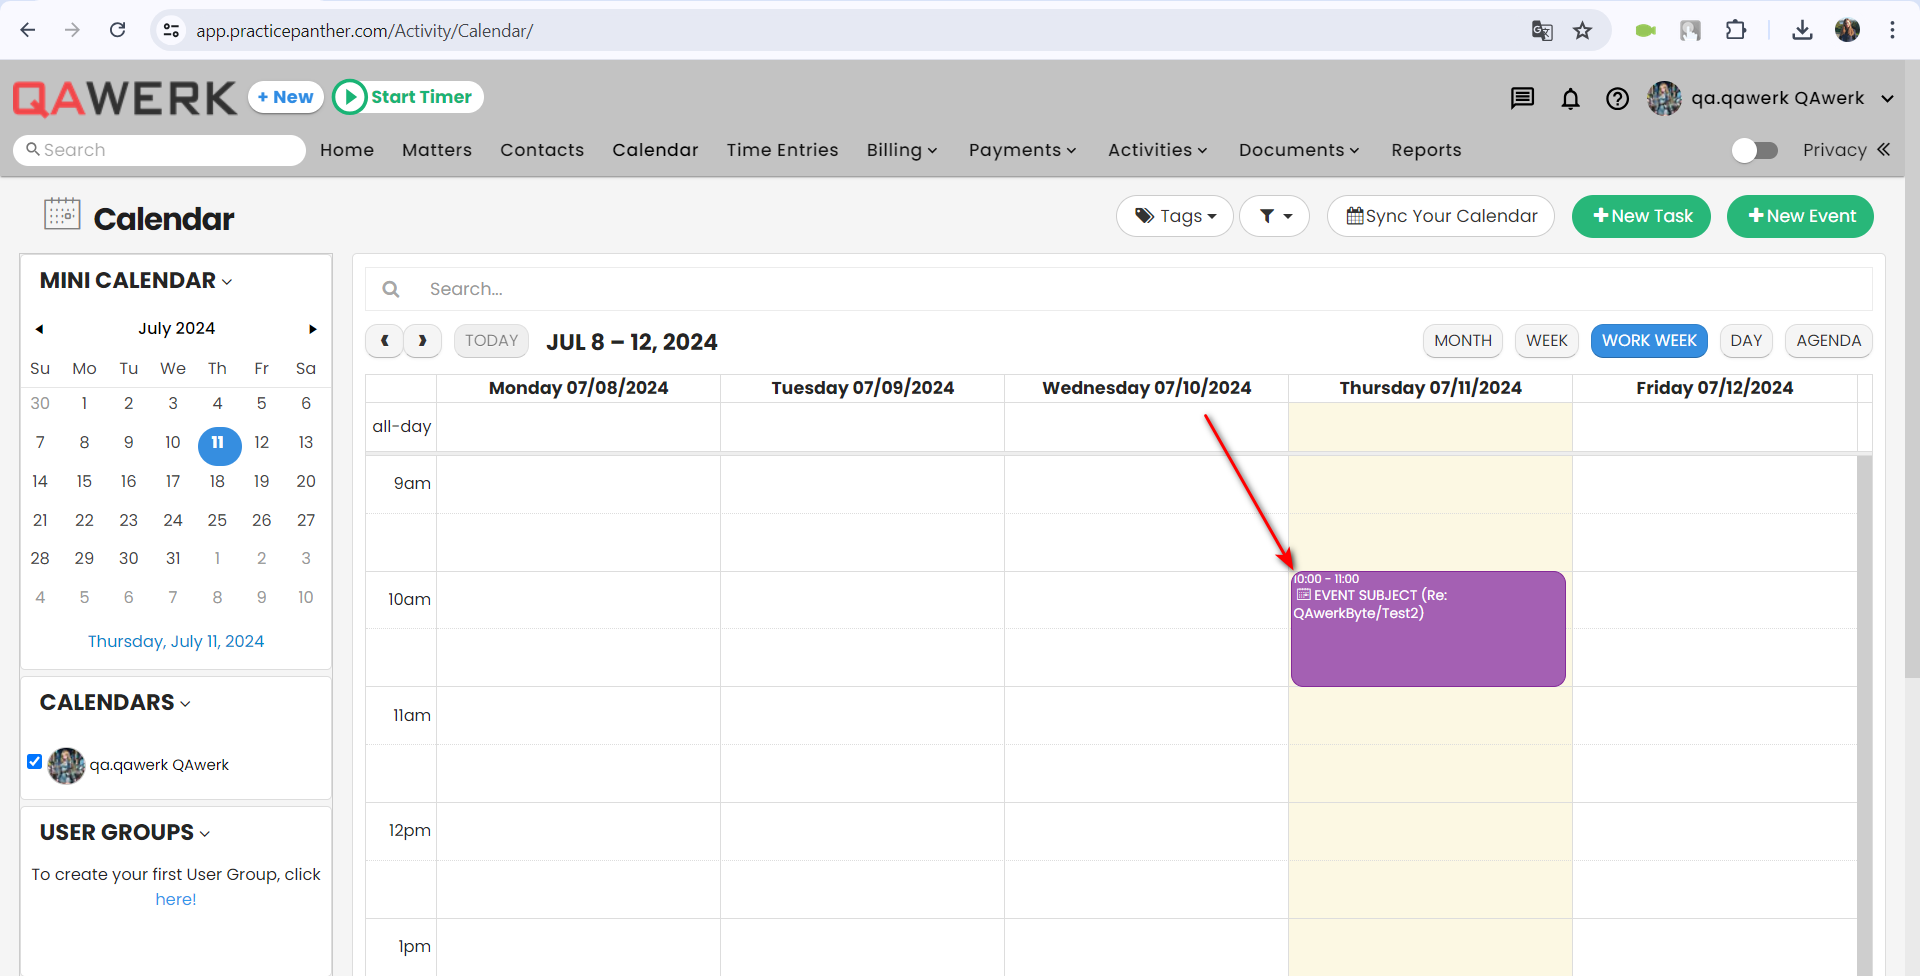Open the Tags dropdown
This screenshot has width=1920, height=976.
click(1175, 216)
